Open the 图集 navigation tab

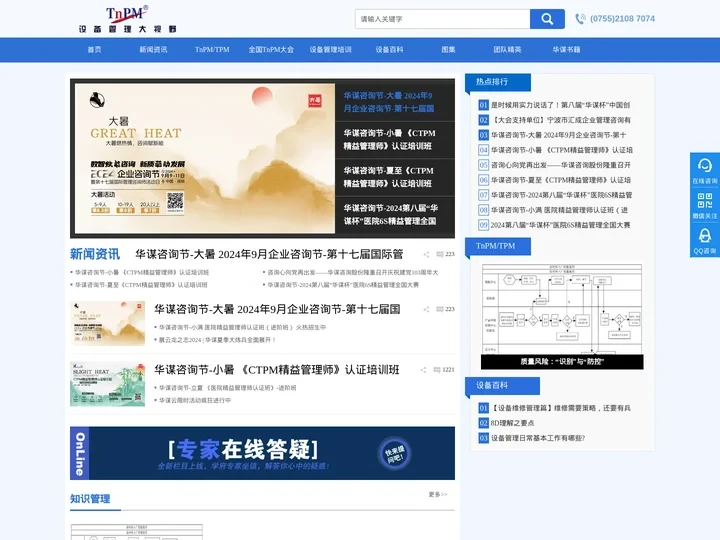point(448,50)
